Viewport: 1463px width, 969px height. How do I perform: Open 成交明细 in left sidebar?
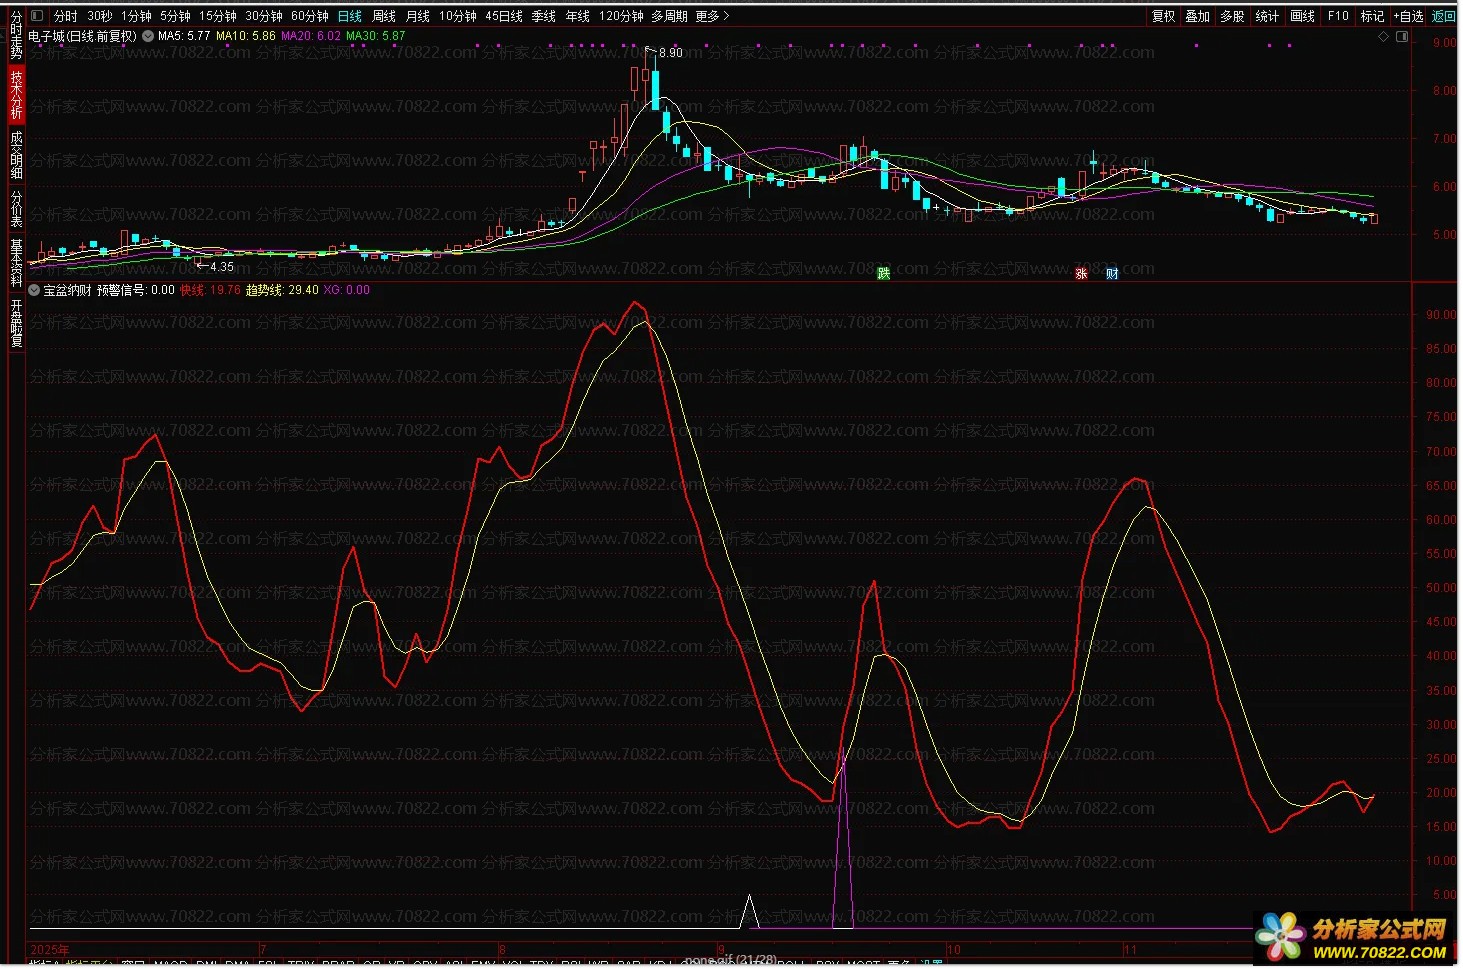click(16, 155)
